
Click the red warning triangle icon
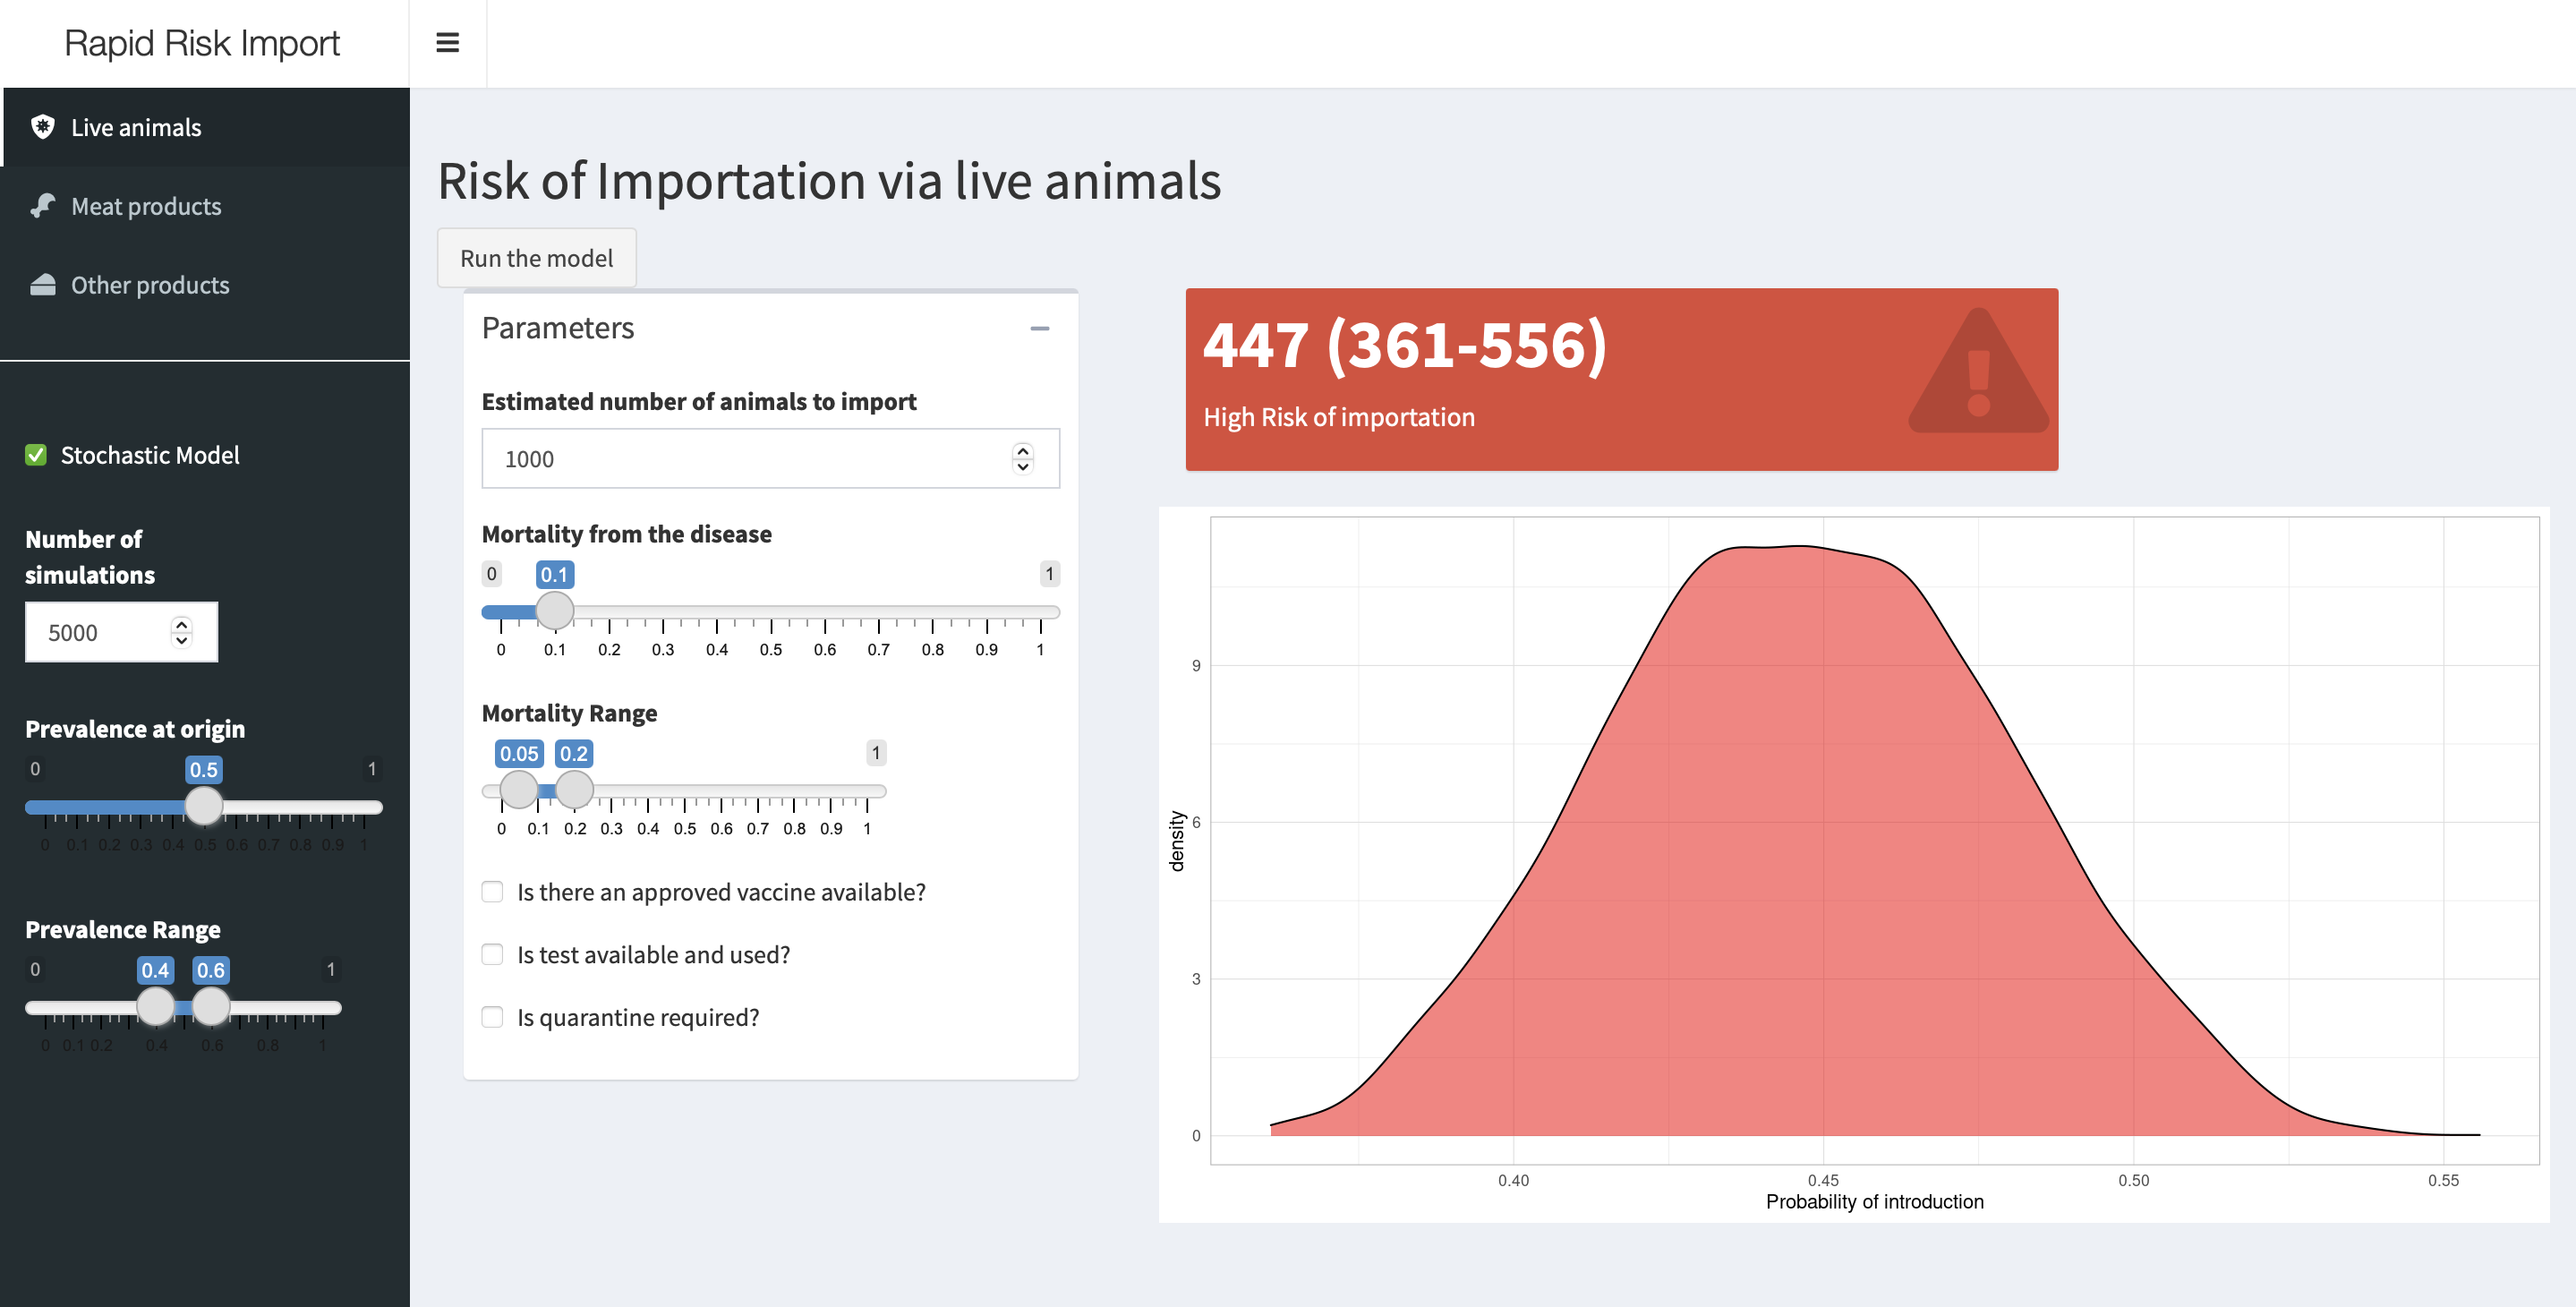(1978, 371)
